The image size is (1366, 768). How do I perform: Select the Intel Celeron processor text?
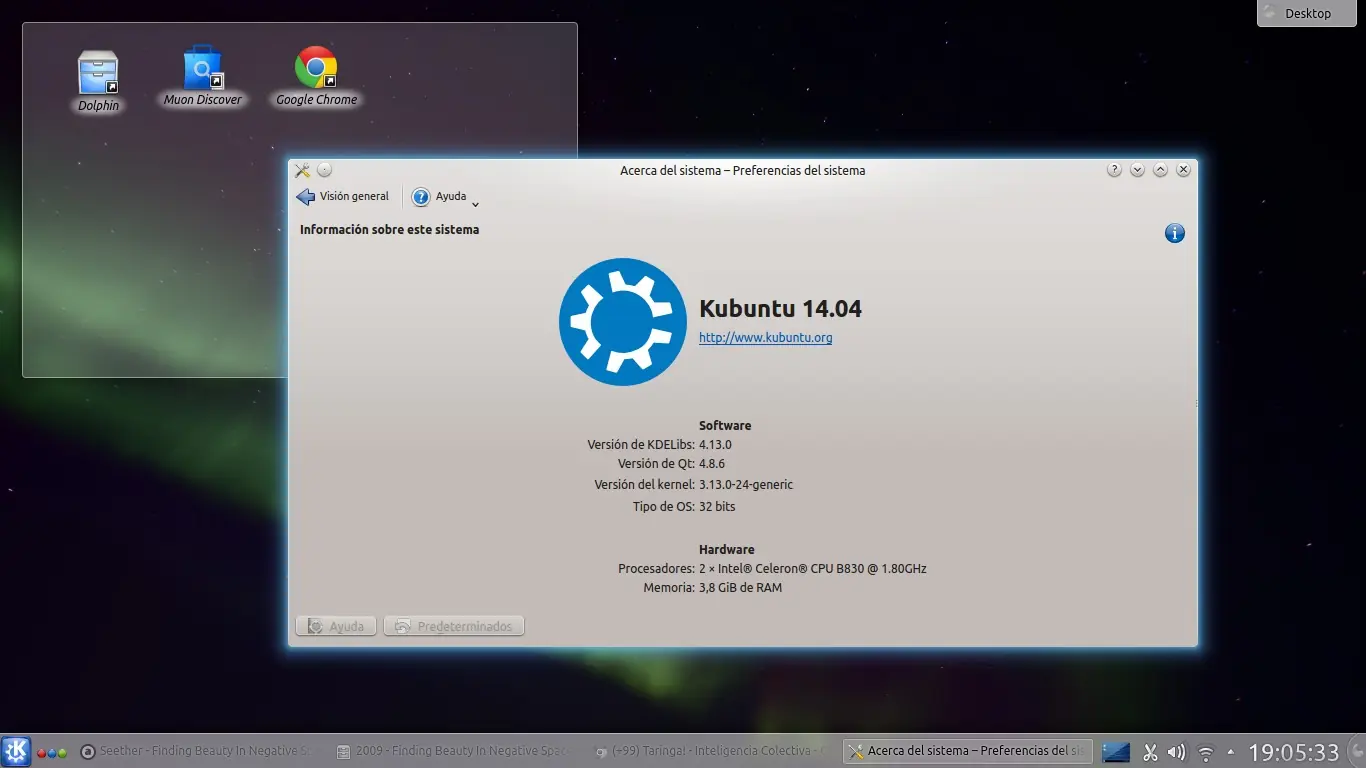(x=813, y=569)
